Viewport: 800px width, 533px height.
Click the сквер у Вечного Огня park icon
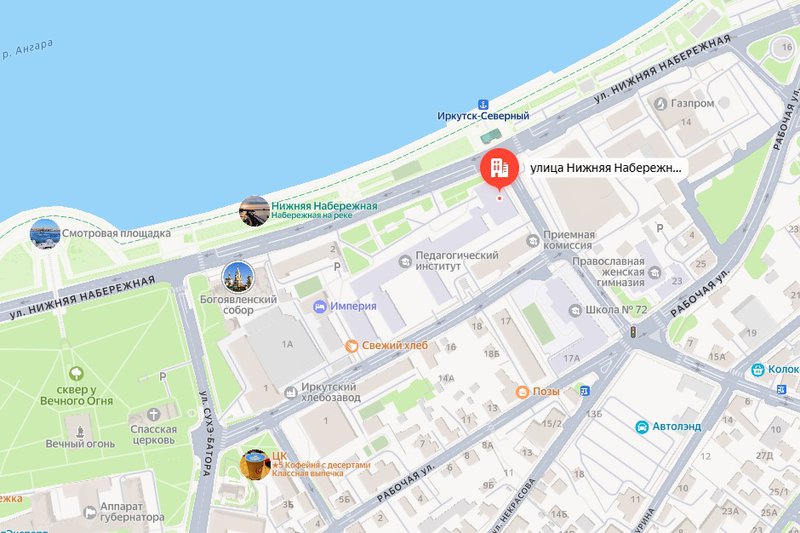pos(77,373)
